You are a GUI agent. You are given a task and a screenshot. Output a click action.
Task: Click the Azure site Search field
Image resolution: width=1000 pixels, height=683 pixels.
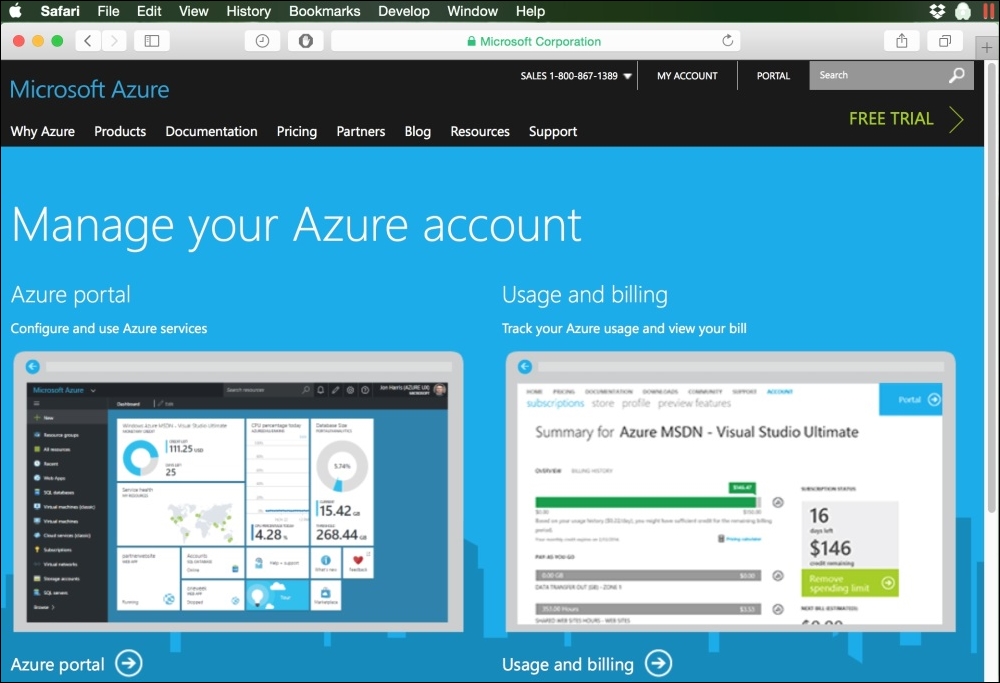coord(891,75)
